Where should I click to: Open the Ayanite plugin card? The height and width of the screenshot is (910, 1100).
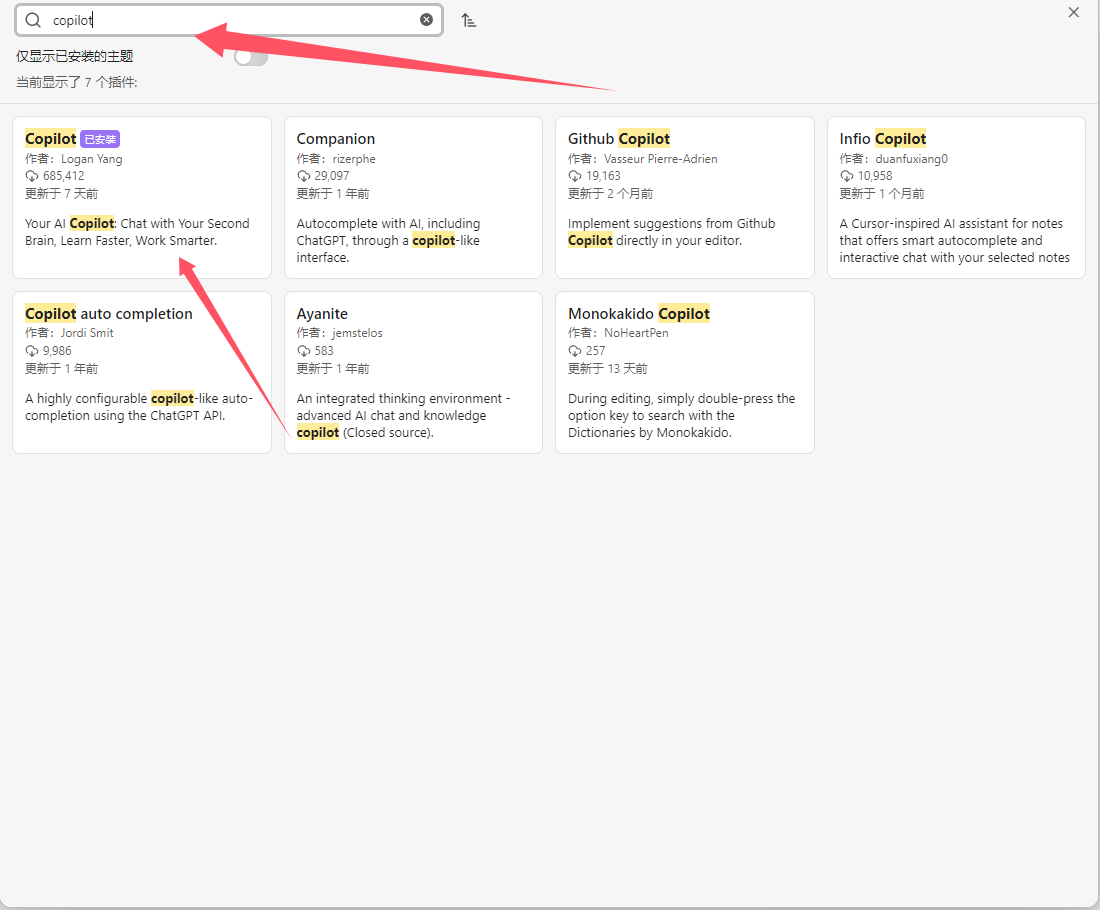413,373
